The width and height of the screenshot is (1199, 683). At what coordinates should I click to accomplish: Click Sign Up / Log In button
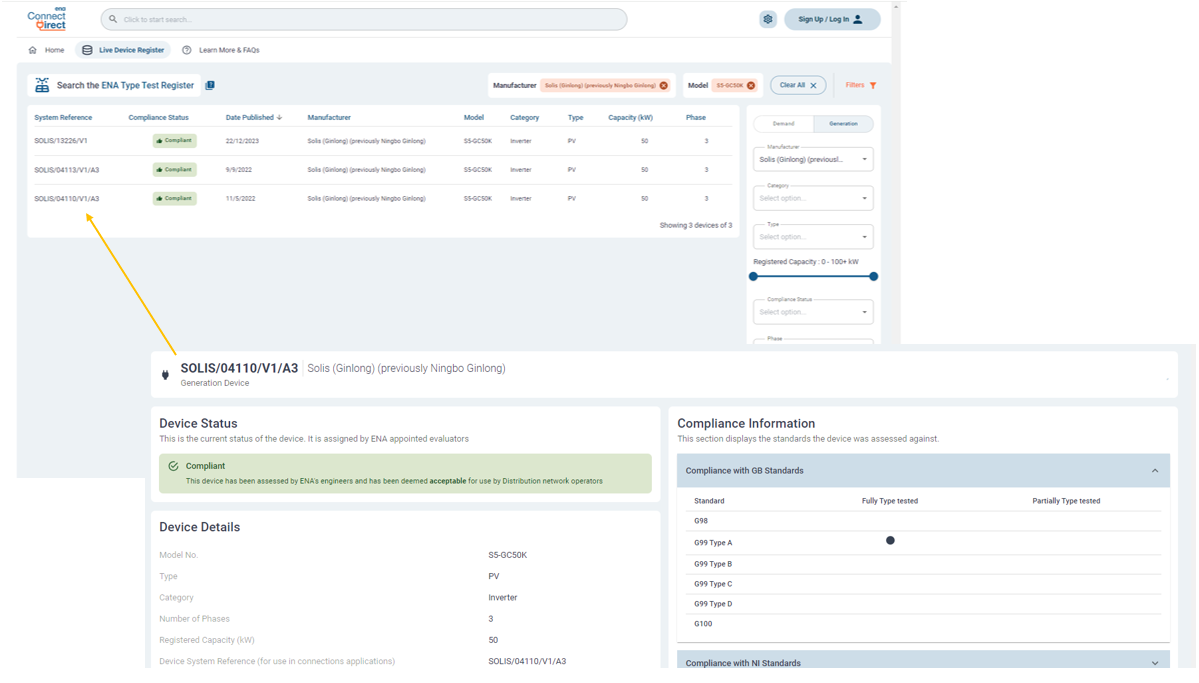(832, 19)
